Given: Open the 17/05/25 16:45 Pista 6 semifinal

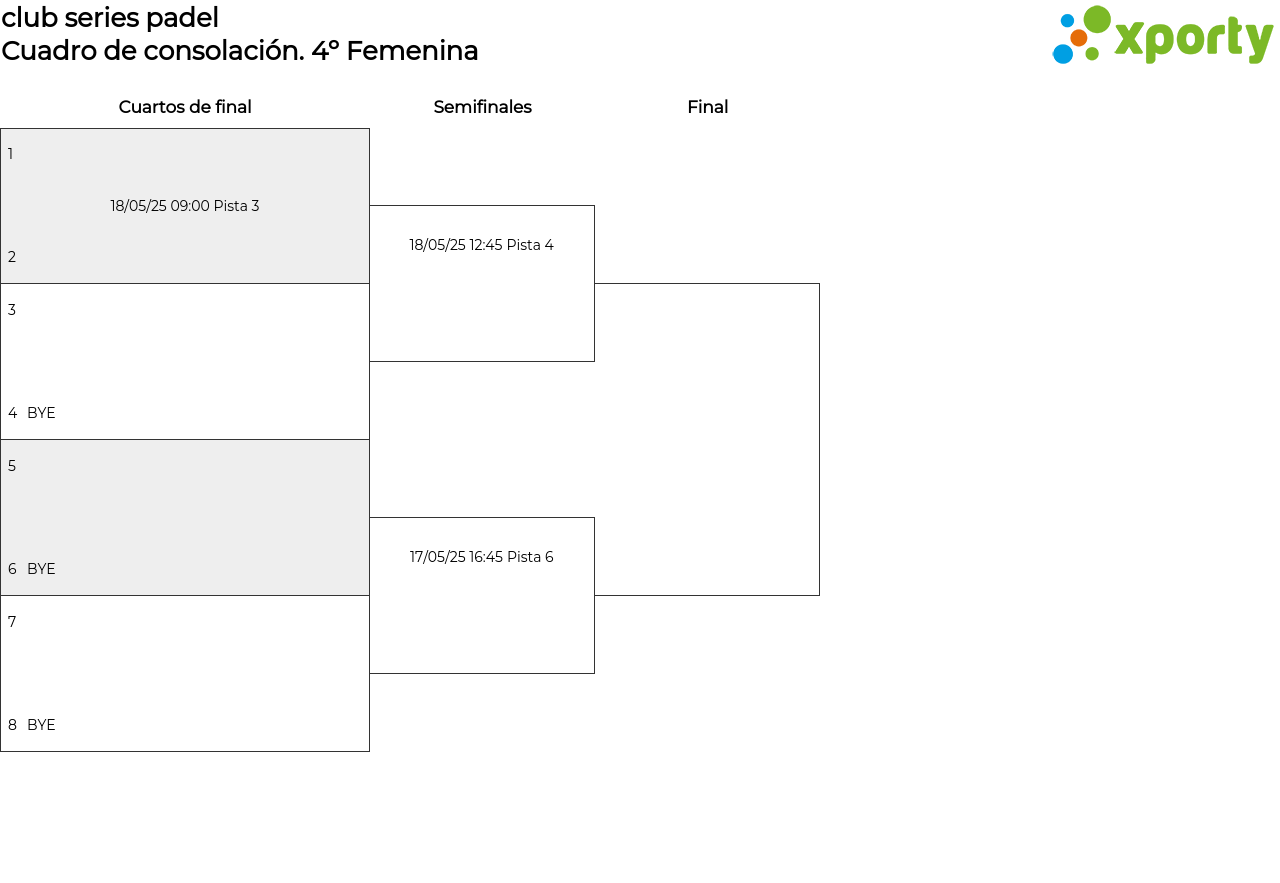Looking at the screenshot, I should (481, 557).
